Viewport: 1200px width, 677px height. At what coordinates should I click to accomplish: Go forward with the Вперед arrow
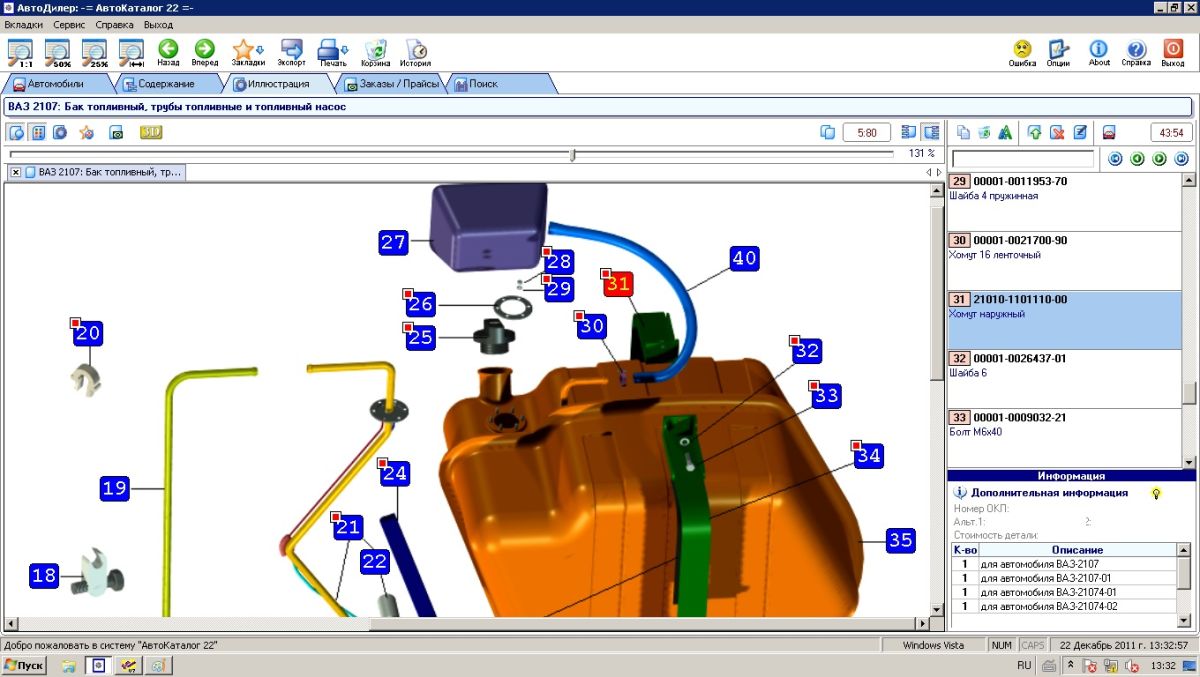click(x=204, y=52)
